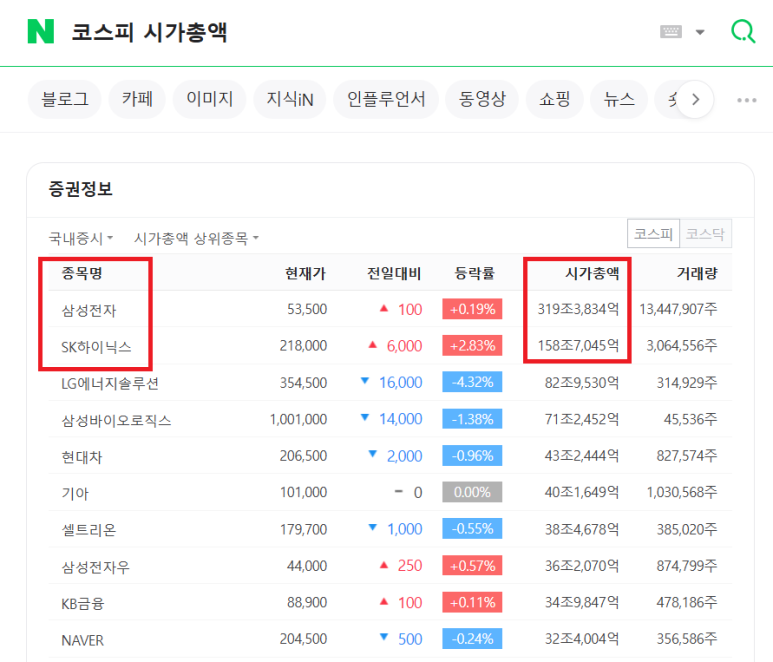
Task: Click the 158조7,045억 market cap value
Action: pos(578,346)
